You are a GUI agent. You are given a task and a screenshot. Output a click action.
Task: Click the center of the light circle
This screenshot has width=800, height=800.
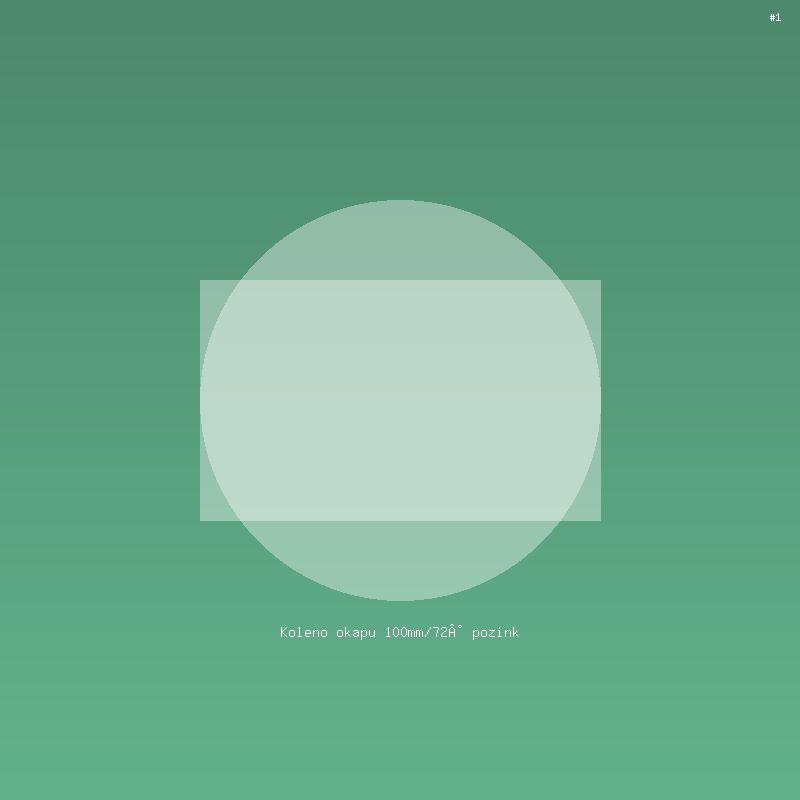click(x=400, y=400)
